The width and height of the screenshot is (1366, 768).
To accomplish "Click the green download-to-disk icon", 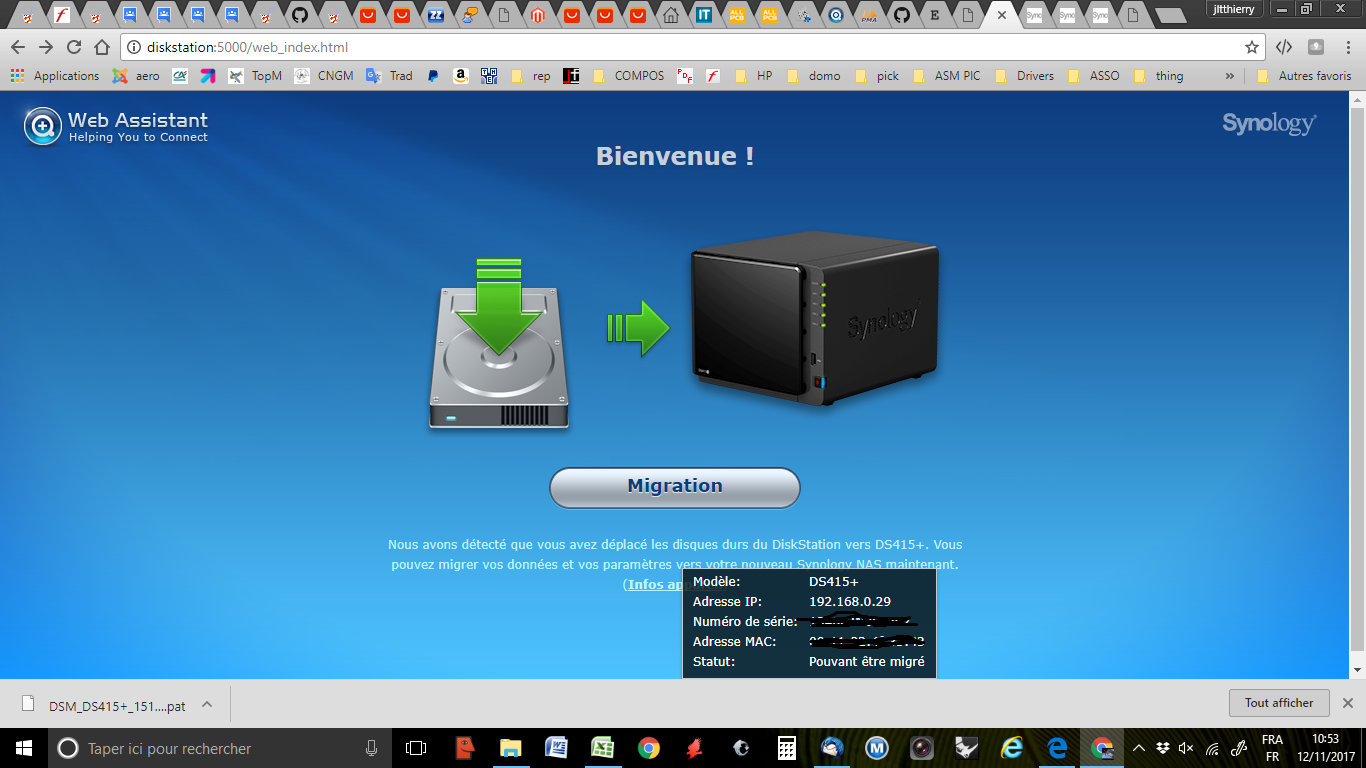I will click(x=499, y=344).
